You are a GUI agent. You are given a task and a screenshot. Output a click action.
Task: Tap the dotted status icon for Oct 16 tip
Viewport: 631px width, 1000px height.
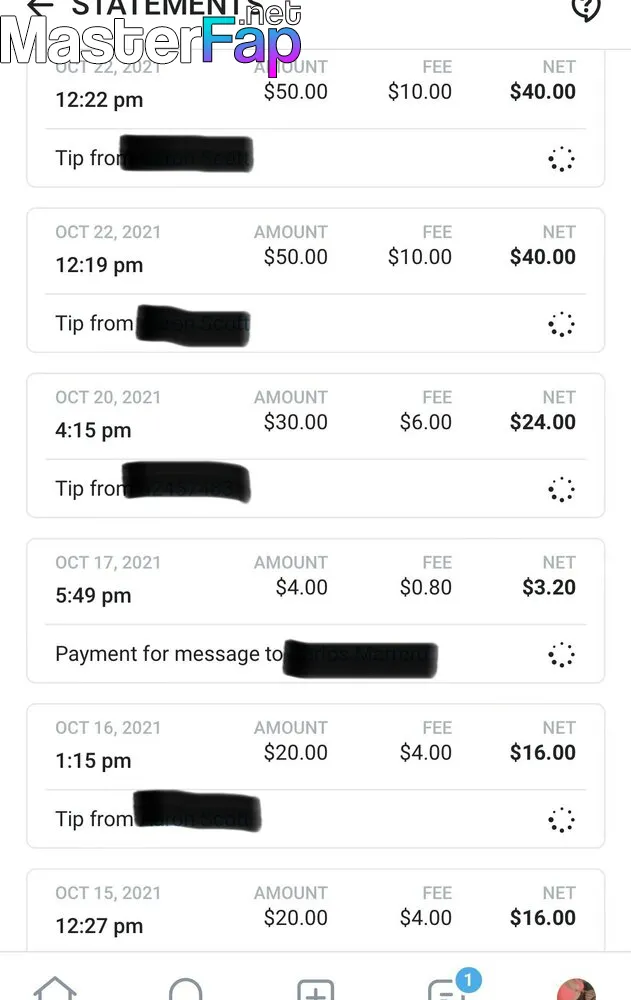561,820
